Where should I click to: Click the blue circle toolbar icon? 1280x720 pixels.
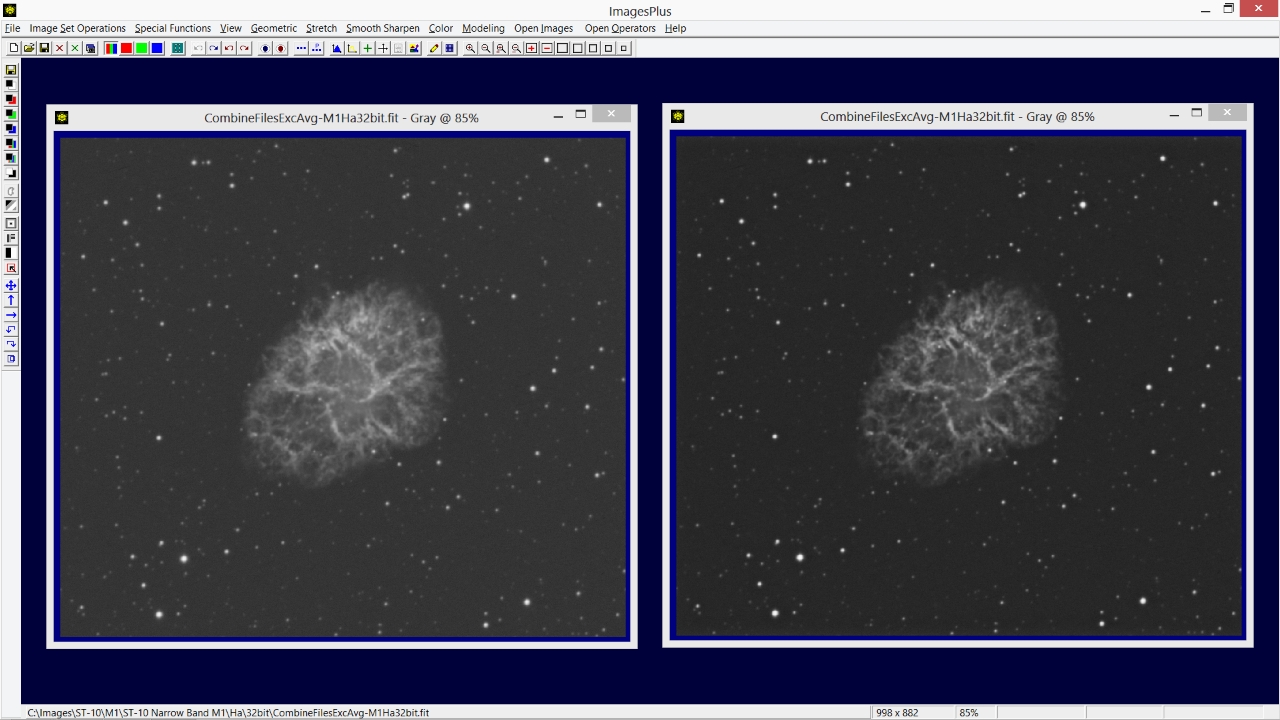point(265,48)
